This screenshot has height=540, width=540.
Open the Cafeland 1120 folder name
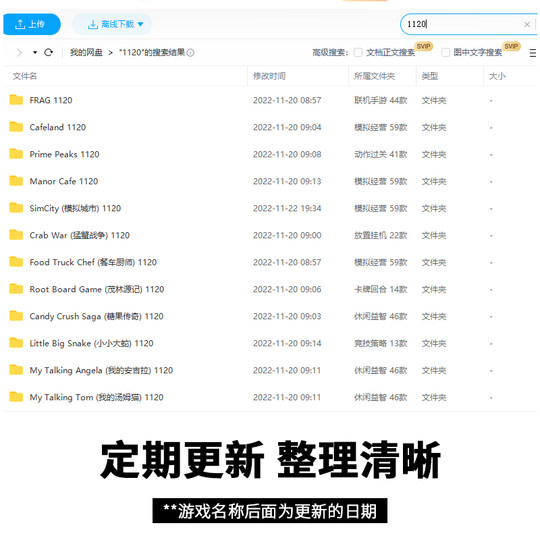58,127
